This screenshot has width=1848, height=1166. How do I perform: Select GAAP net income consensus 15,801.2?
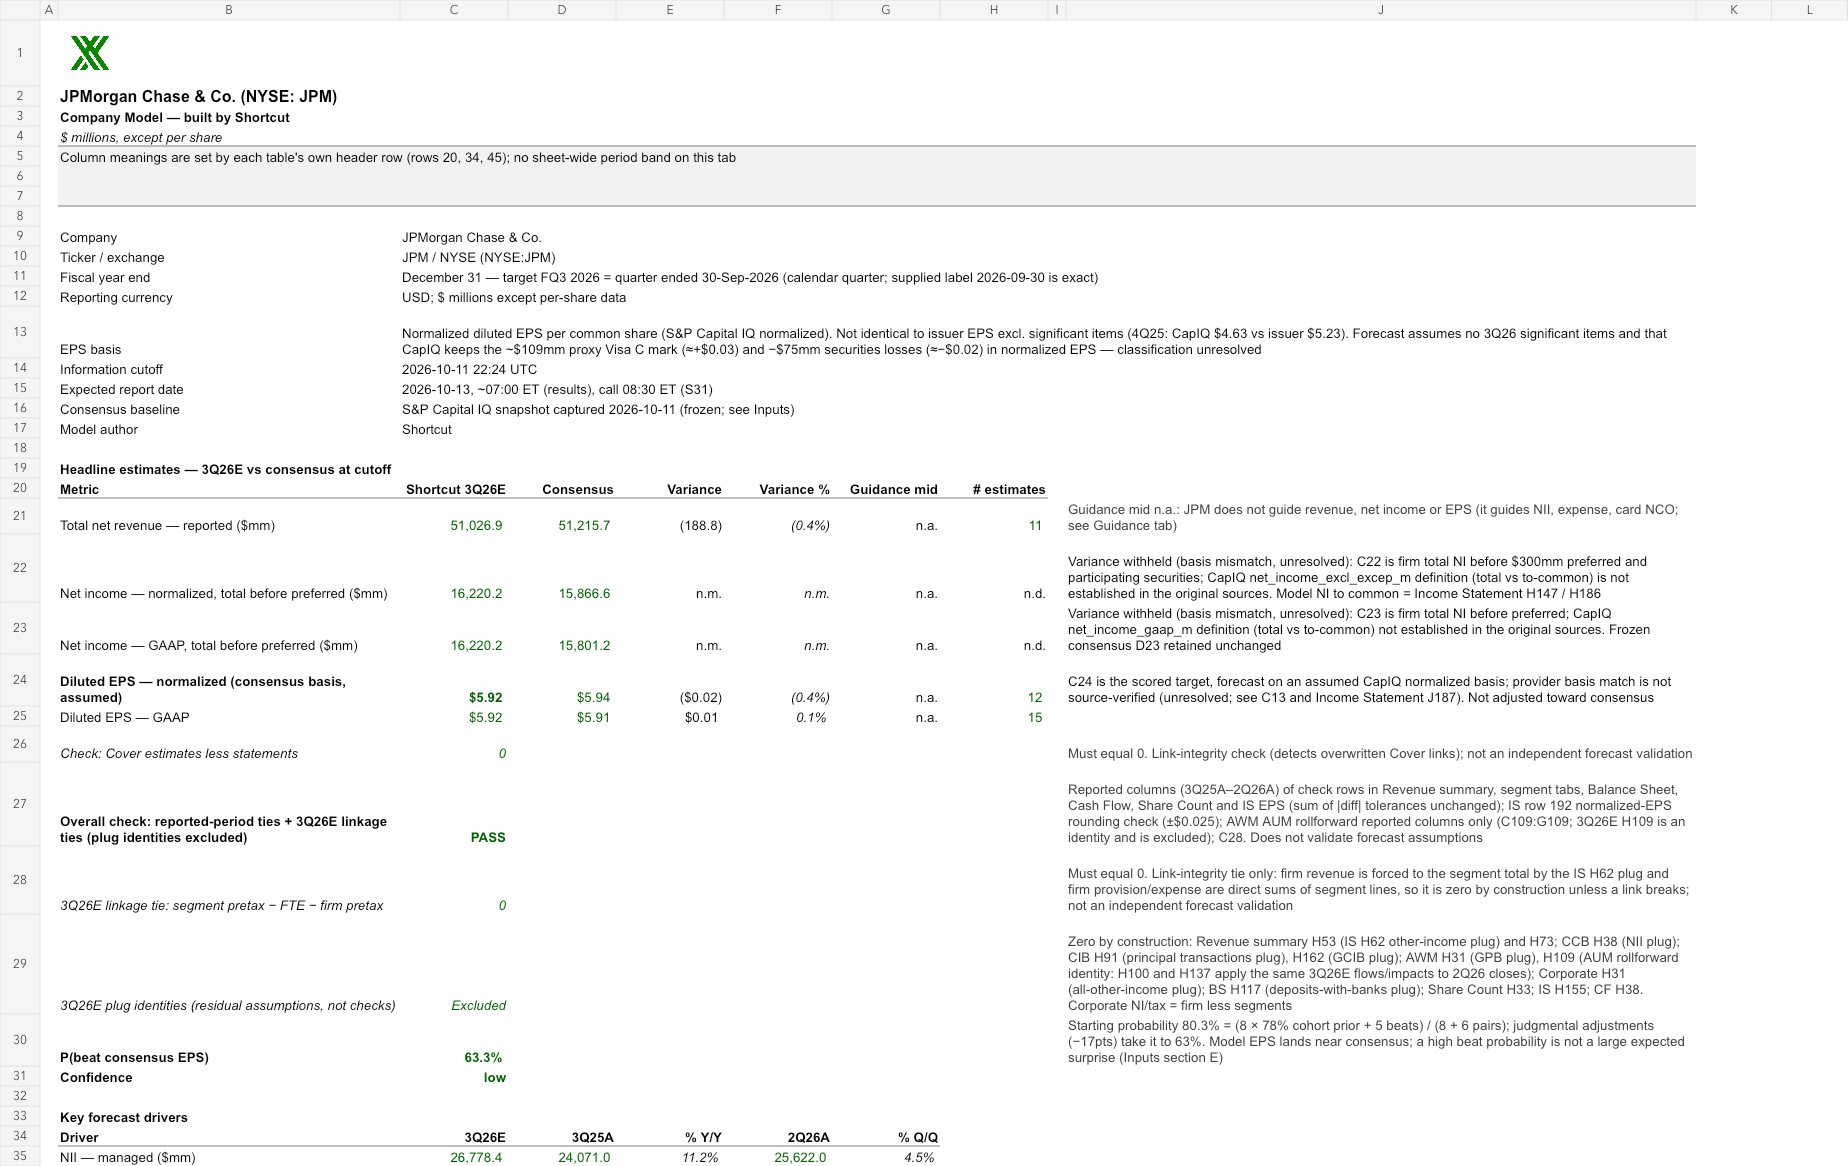(x=584, y=646)
